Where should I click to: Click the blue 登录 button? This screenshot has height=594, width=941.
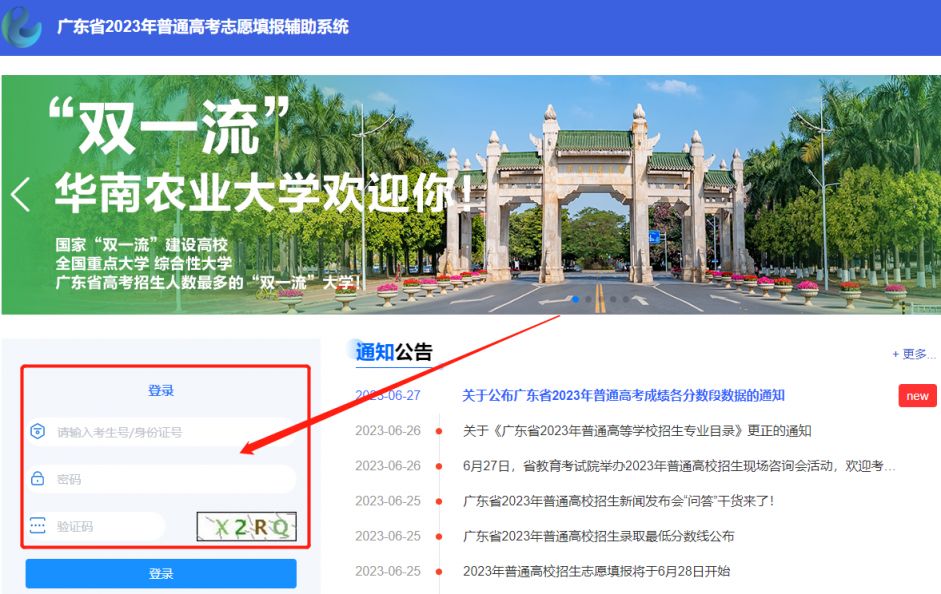tap(161, 574)
